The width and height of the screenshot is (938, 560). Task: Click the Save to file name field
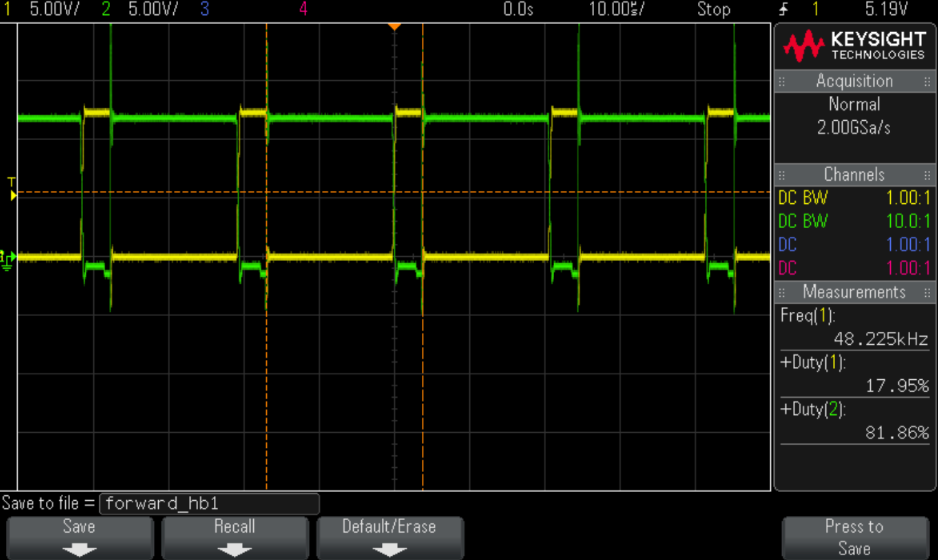(x=209, y=503)
